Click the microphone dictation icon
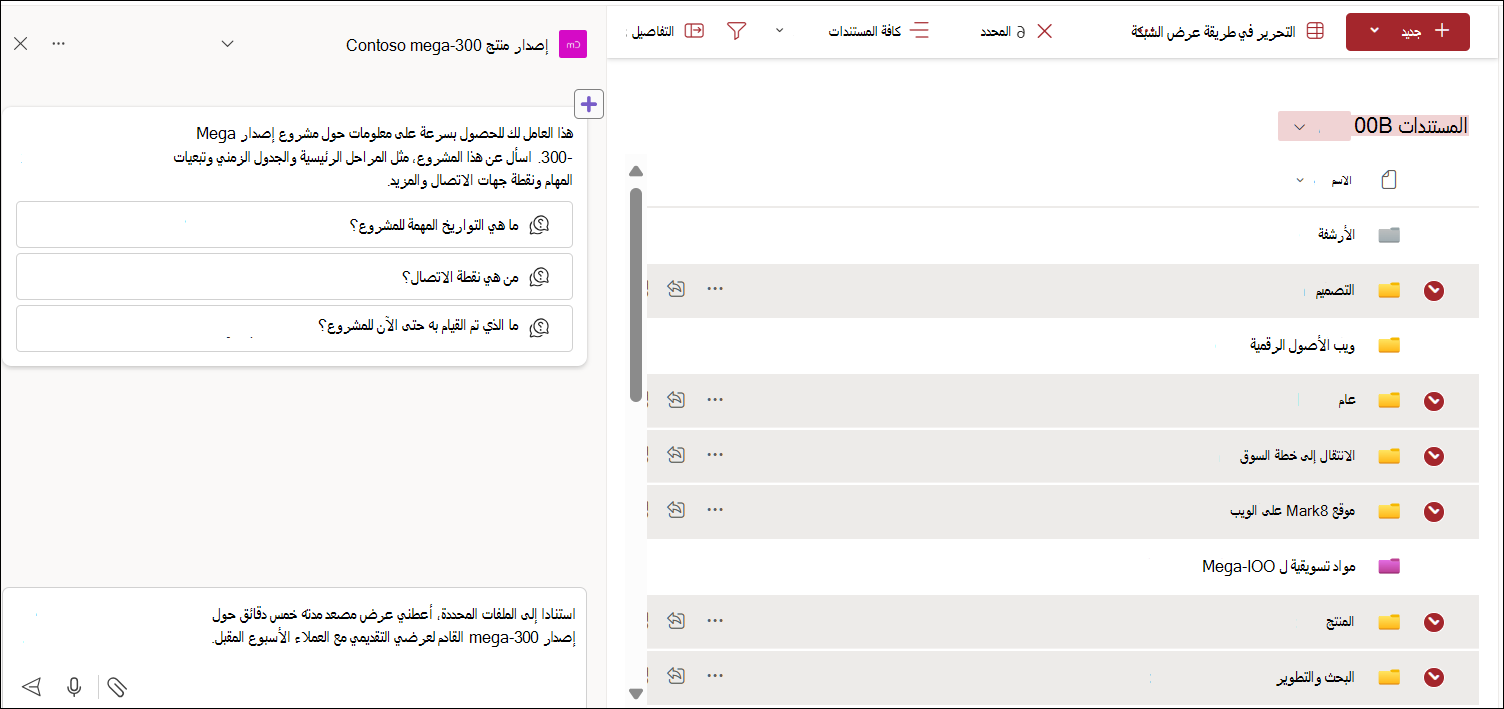Screen dimensions: 1504x709 pos(74,687)
